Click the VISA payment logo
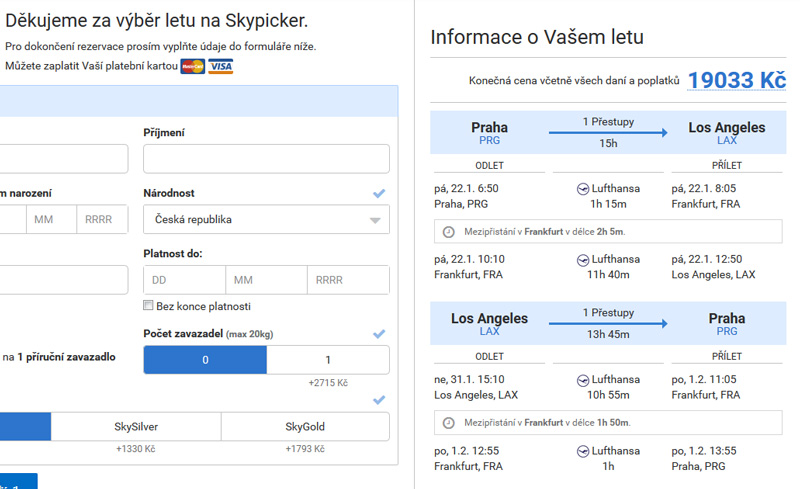 tap(220, 66)
